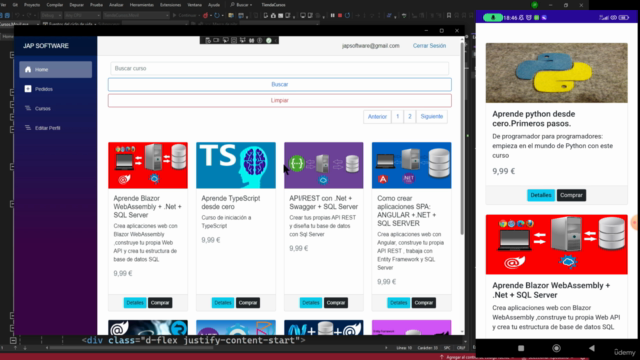Image resolution: width=640 pixels, height=360 pixels.
Task: Click the japsoftware@gmail.com account text
Action: click(x=371, y=46)
